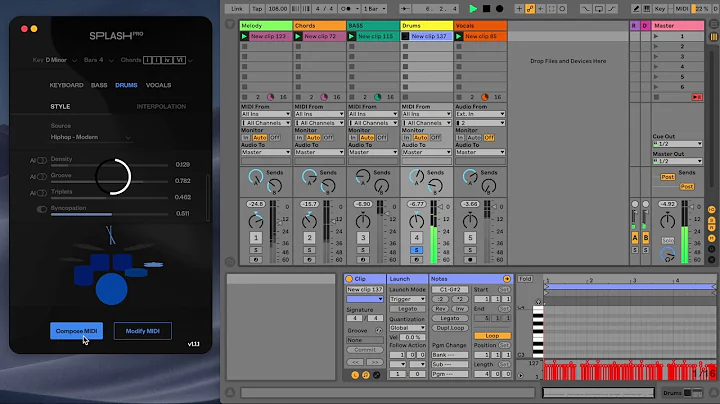Toggle the AI switch for Triplets

[x=41, y=193]
